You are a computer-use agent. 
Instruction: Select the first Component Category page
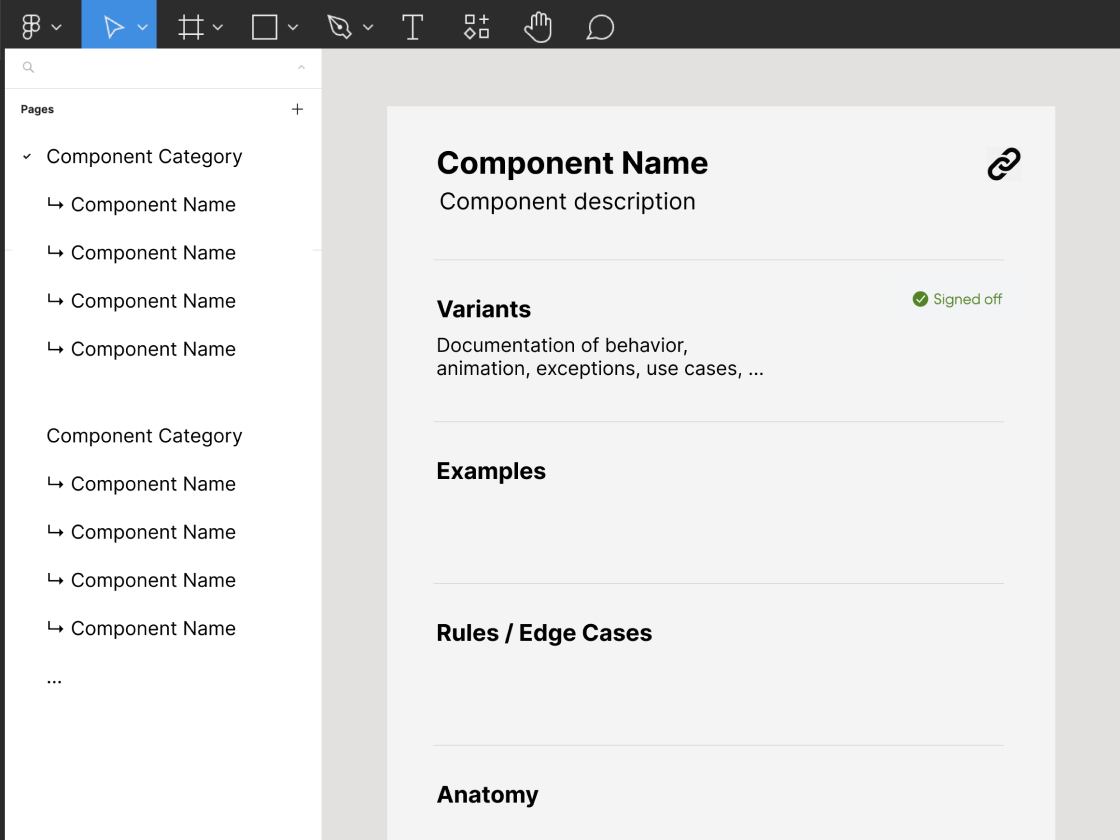tap(144, 157)
